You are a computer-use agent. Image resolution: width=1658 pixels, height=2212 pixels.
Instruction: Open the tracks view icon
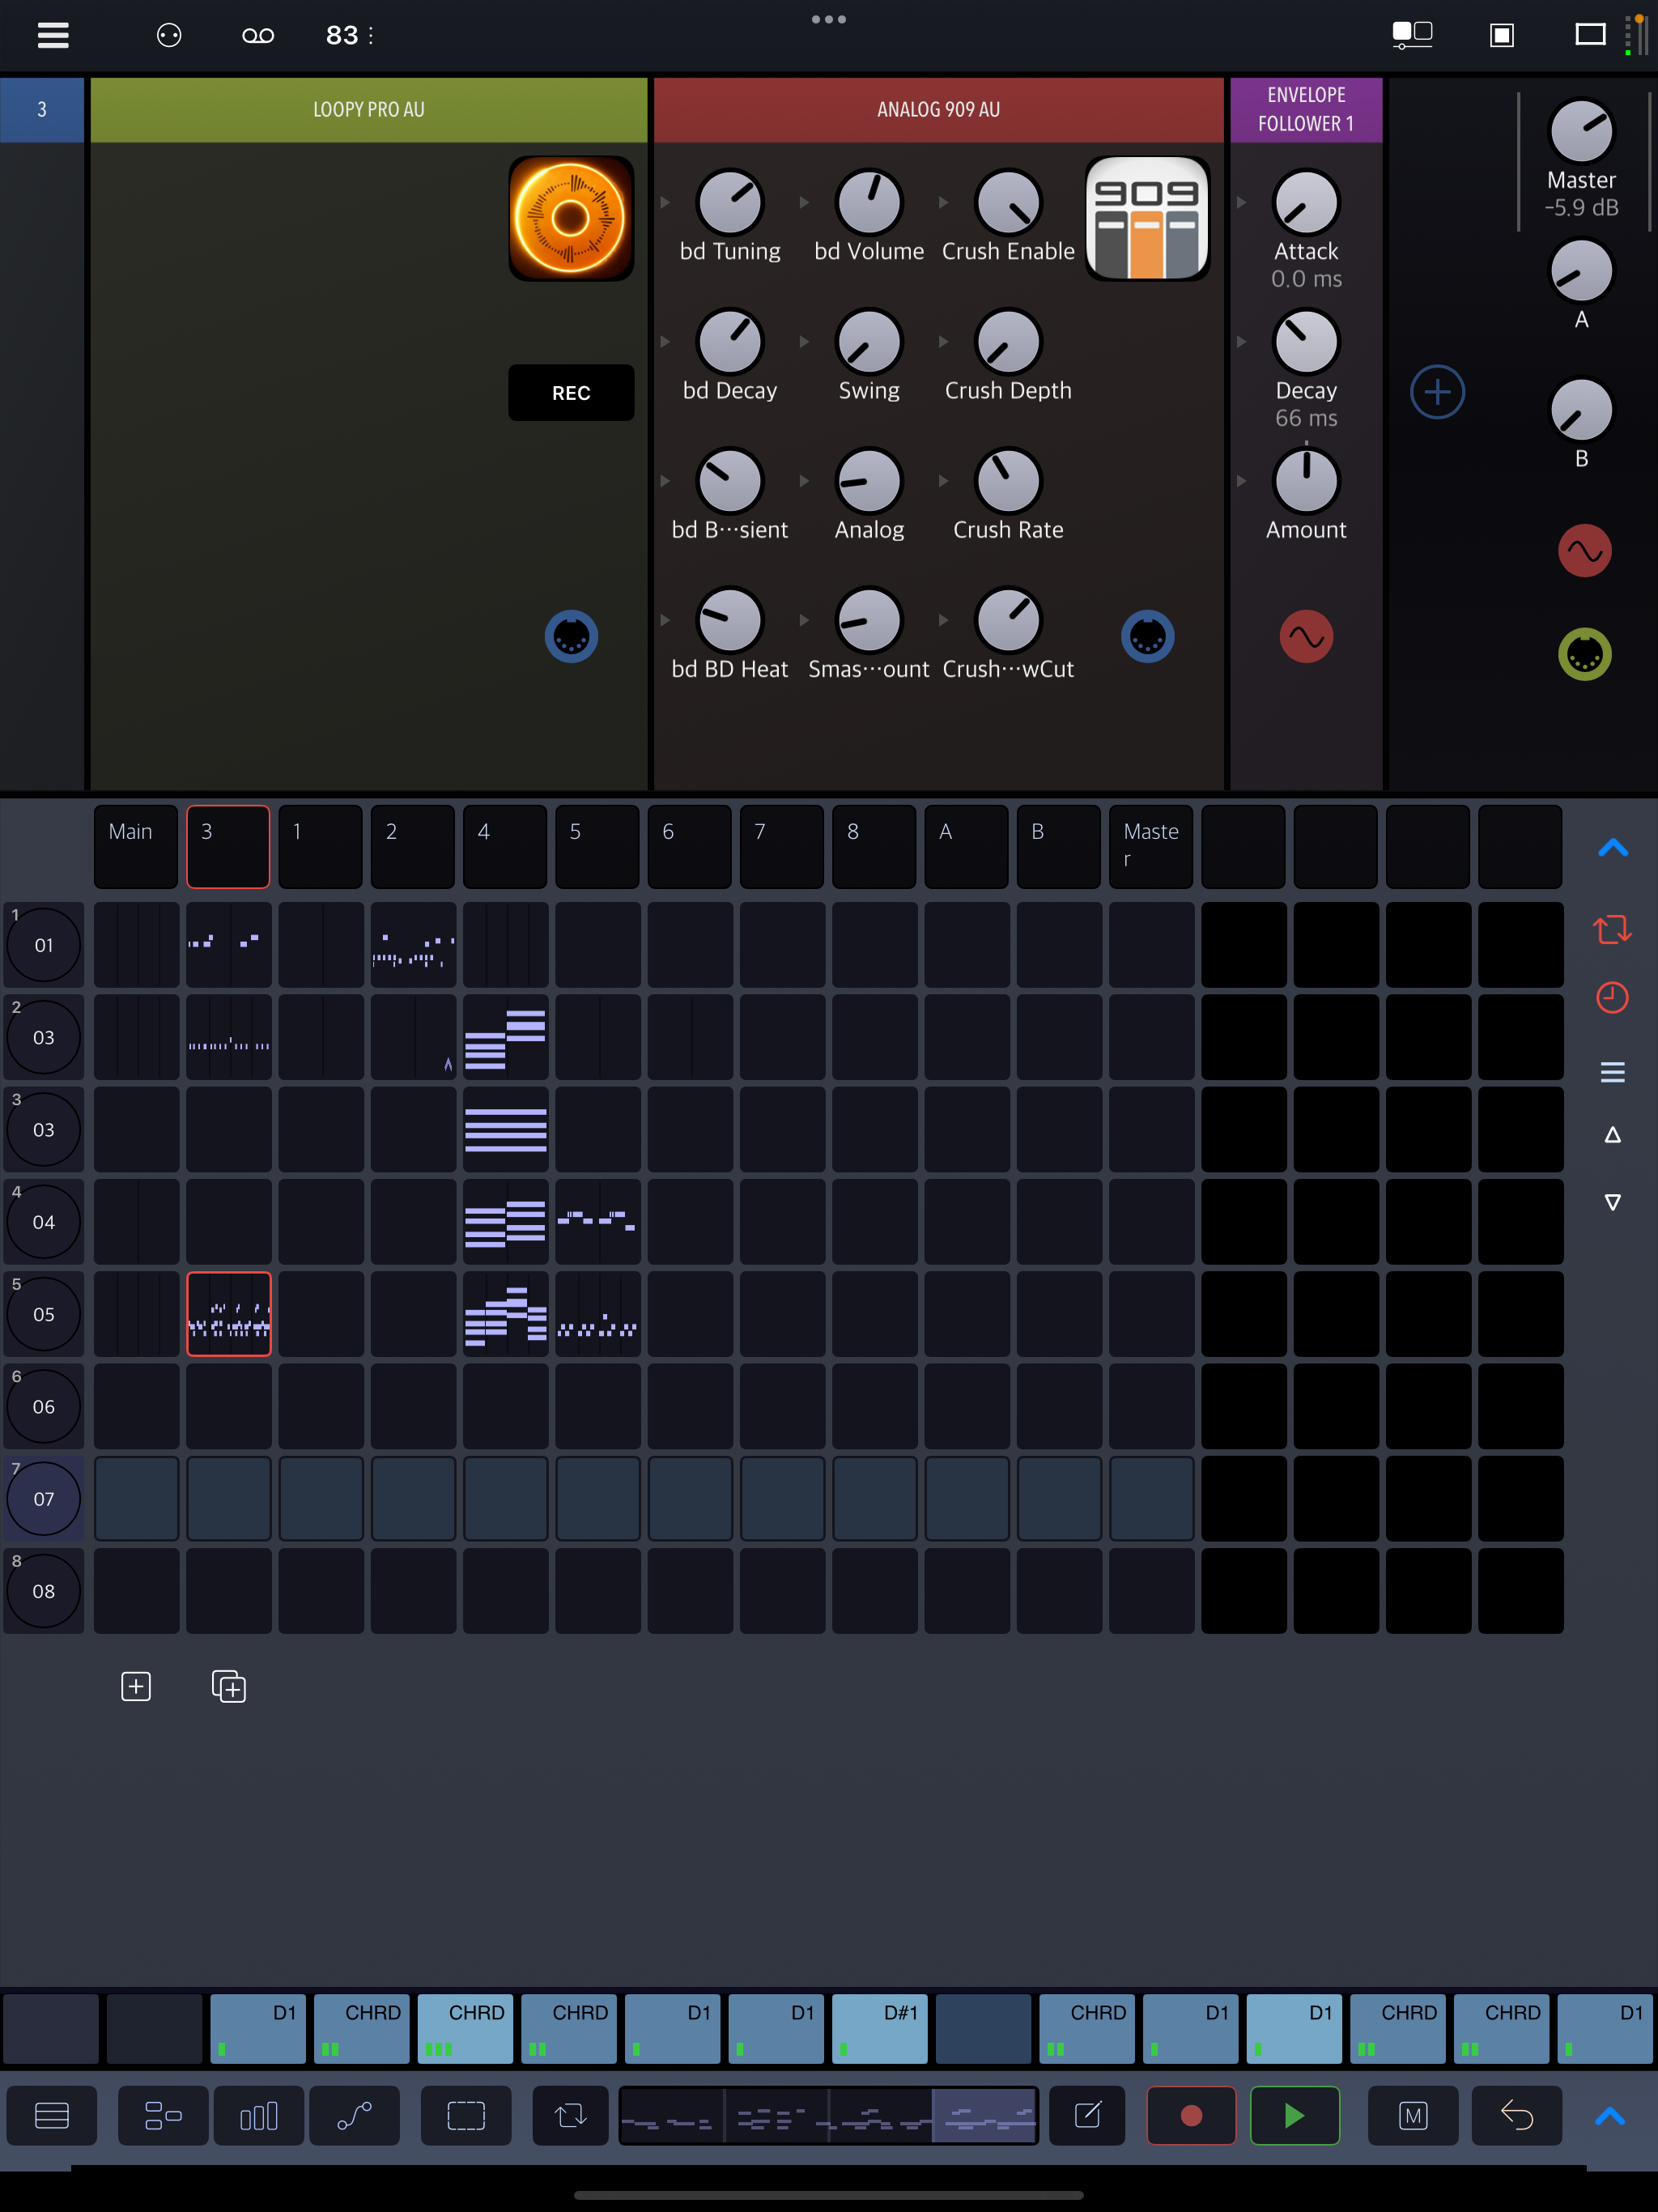(x=52, y=2116)
